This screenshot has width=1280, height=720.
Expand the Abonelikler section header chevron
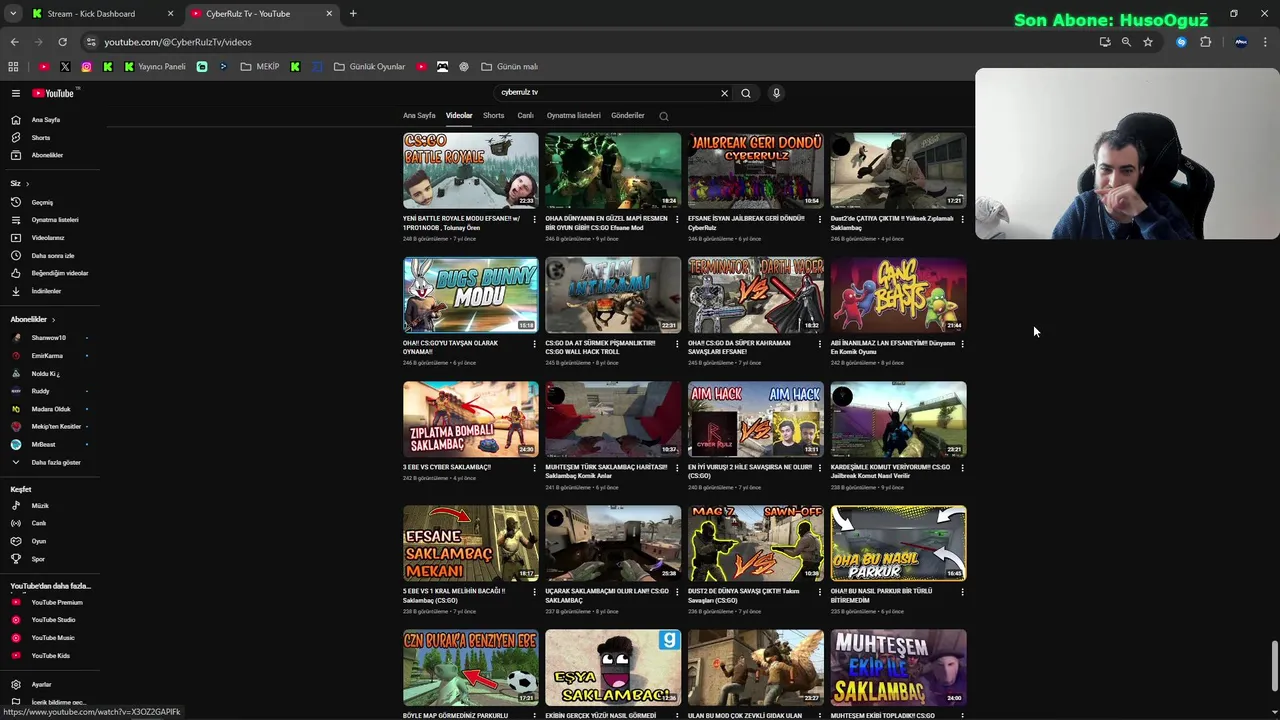coord(54,319)
